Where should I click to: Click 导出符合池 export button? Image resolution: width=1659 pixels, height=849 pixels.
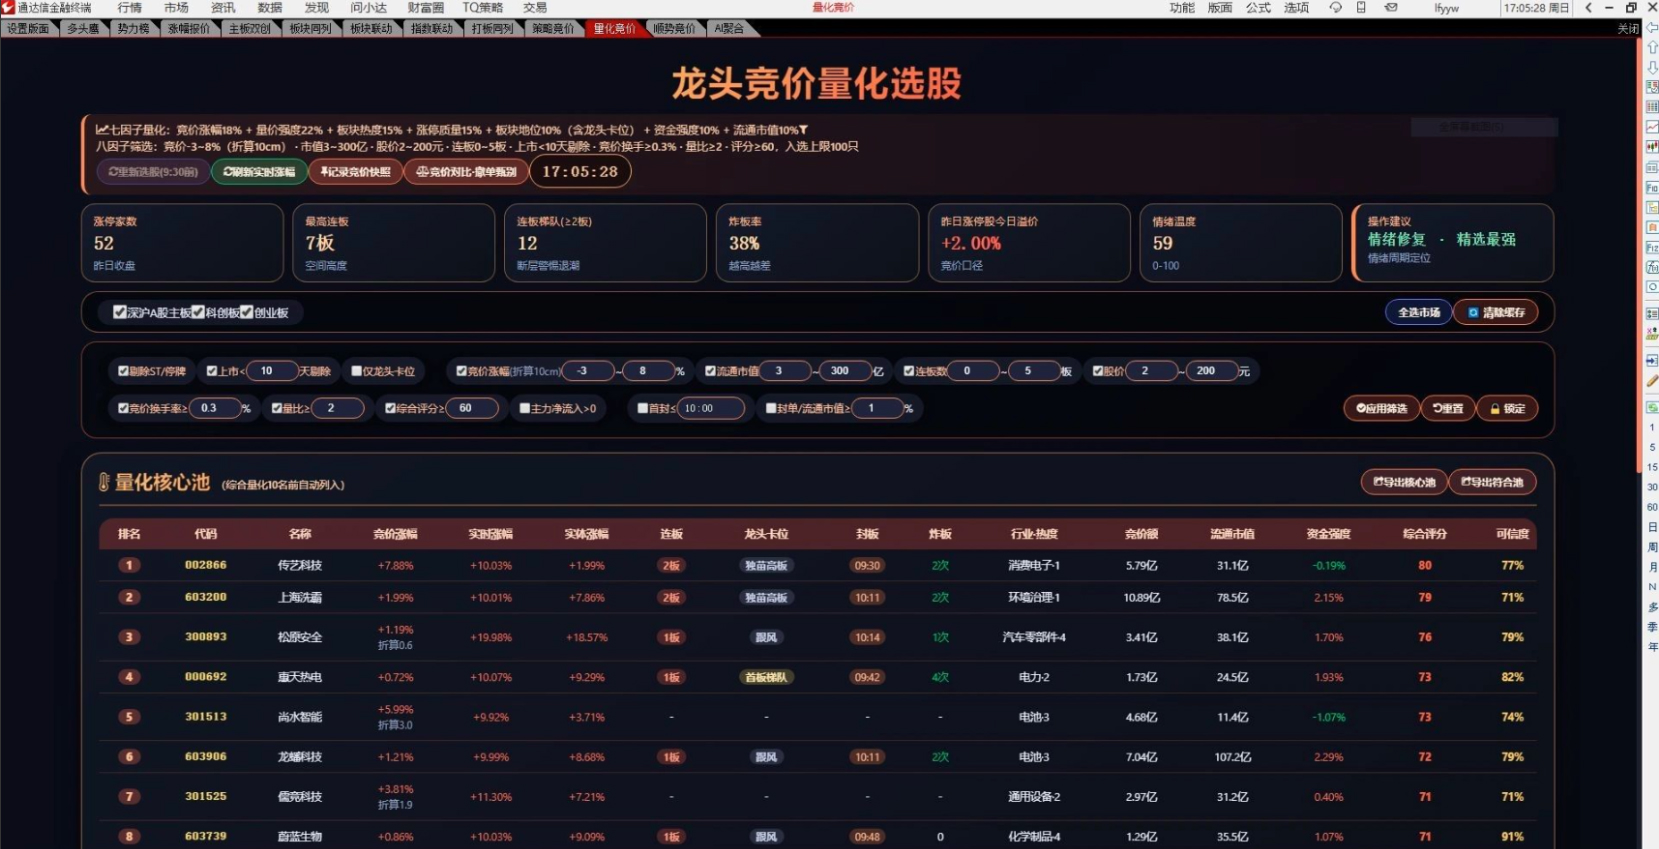click(x=1492, y=482)
